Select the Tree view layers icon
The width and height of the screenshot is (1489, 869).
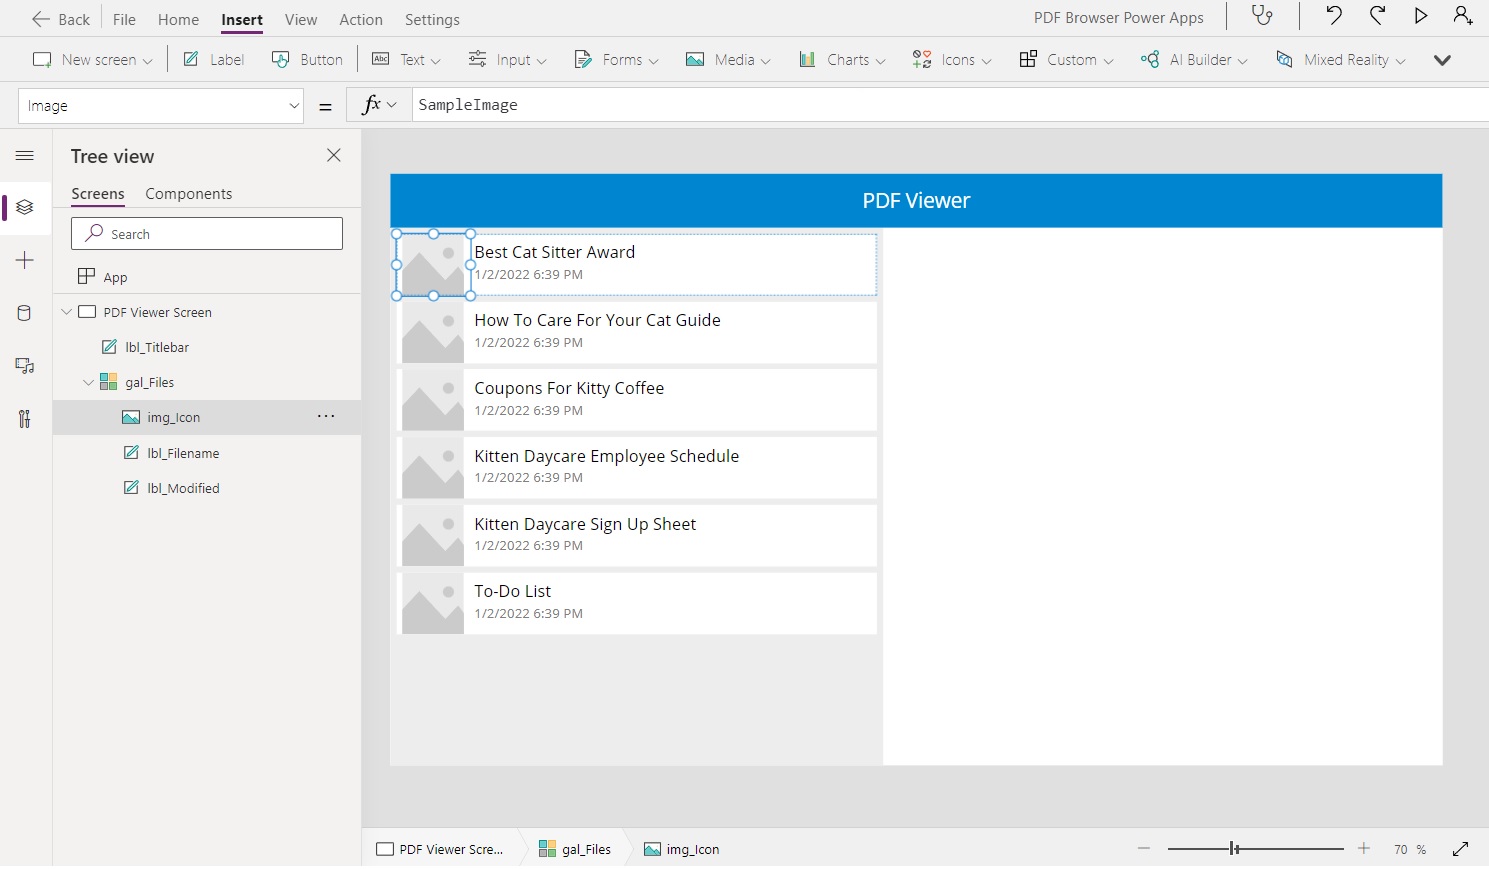[x=24, y=208]
